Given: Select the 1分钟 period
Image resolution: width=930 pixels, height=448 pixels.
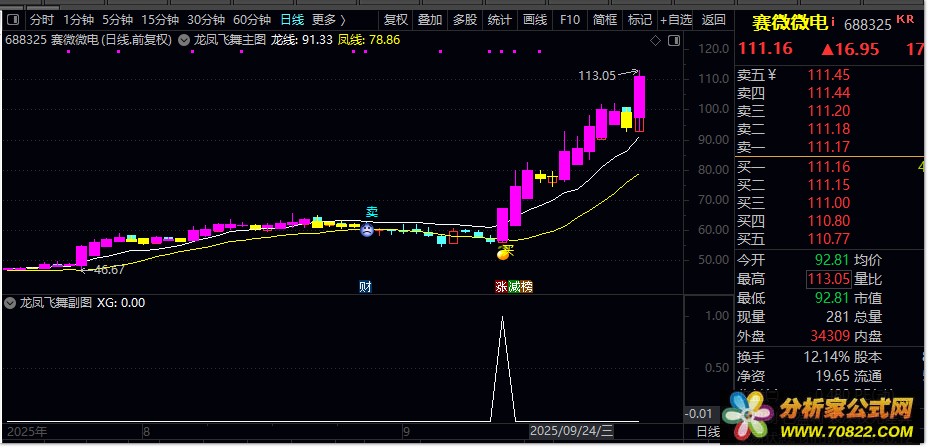Looking at the screenshot, I should coord(78,20).
